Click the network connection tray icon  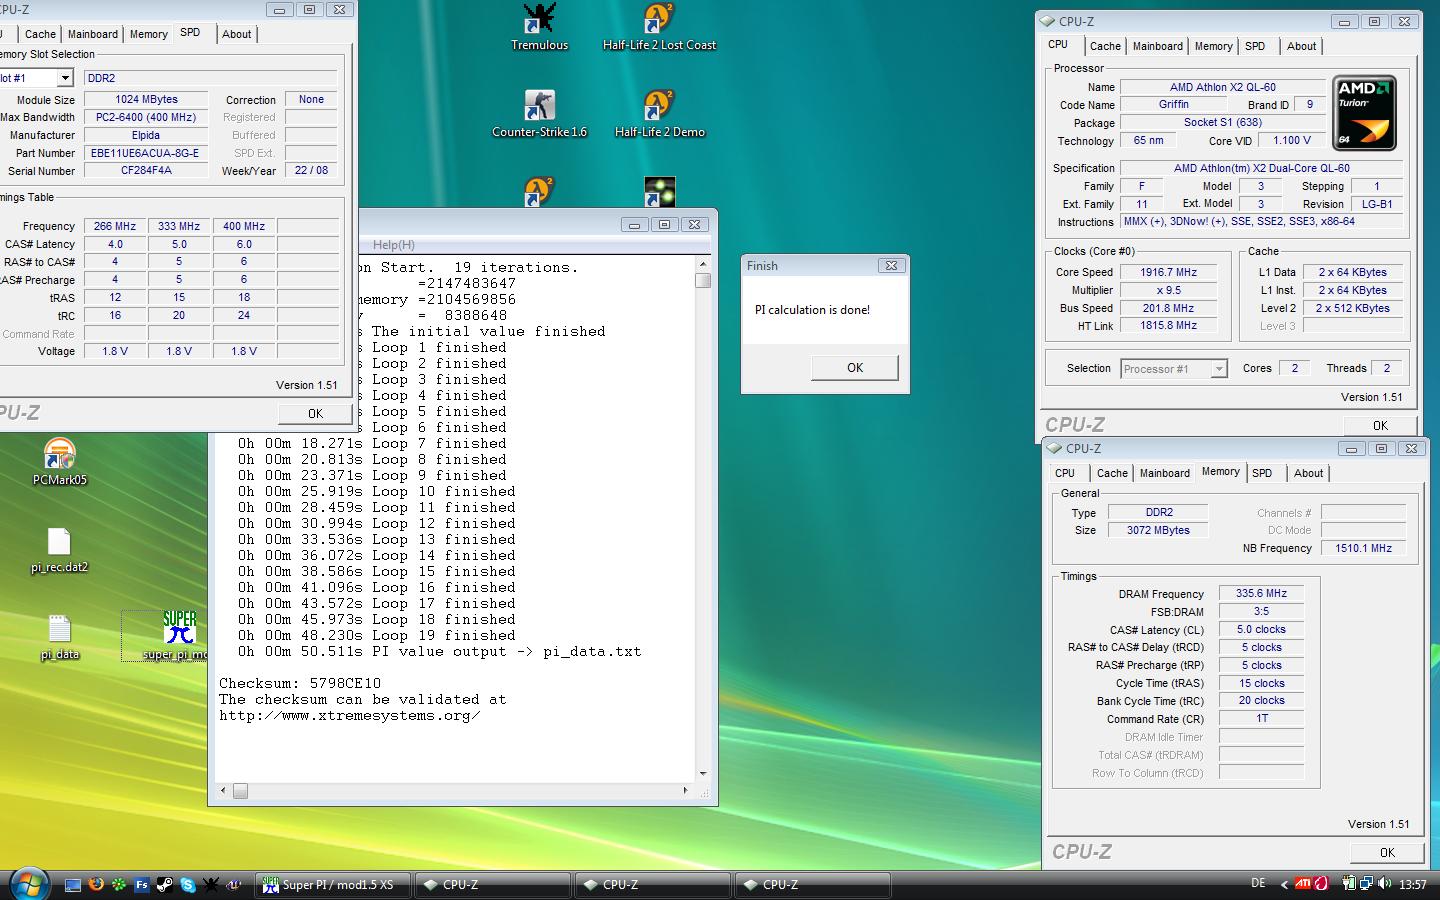pos(1365,884)
